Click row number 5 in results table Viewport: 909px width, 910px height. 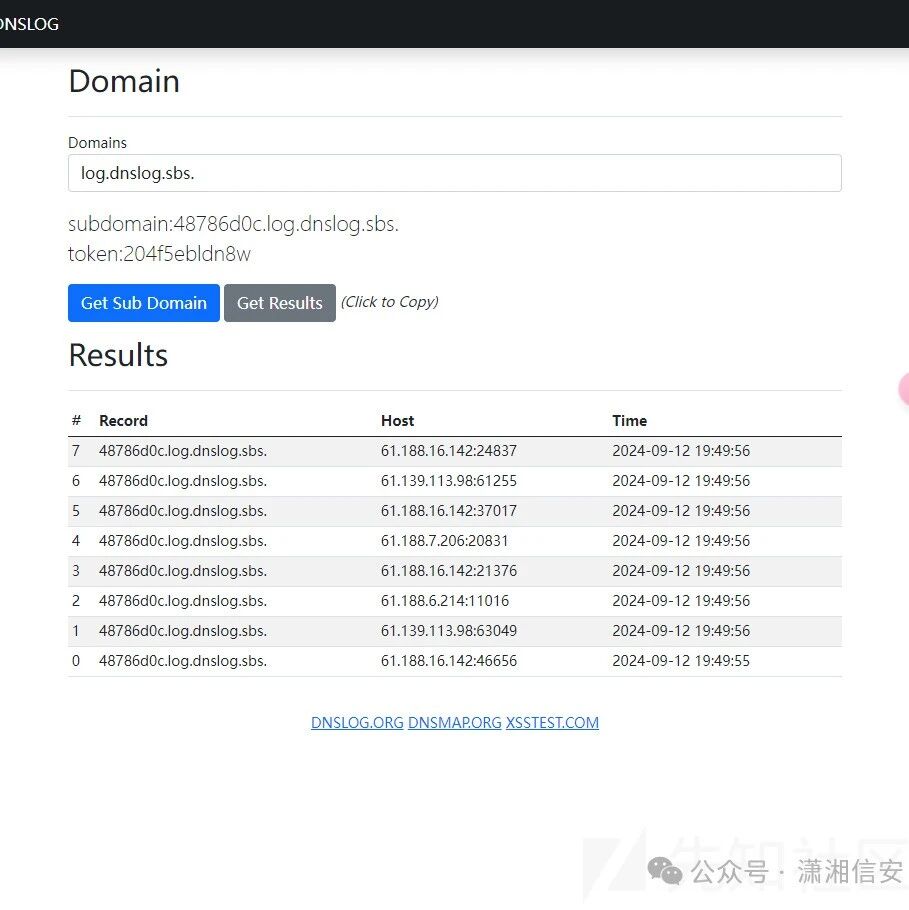[76, 511]
